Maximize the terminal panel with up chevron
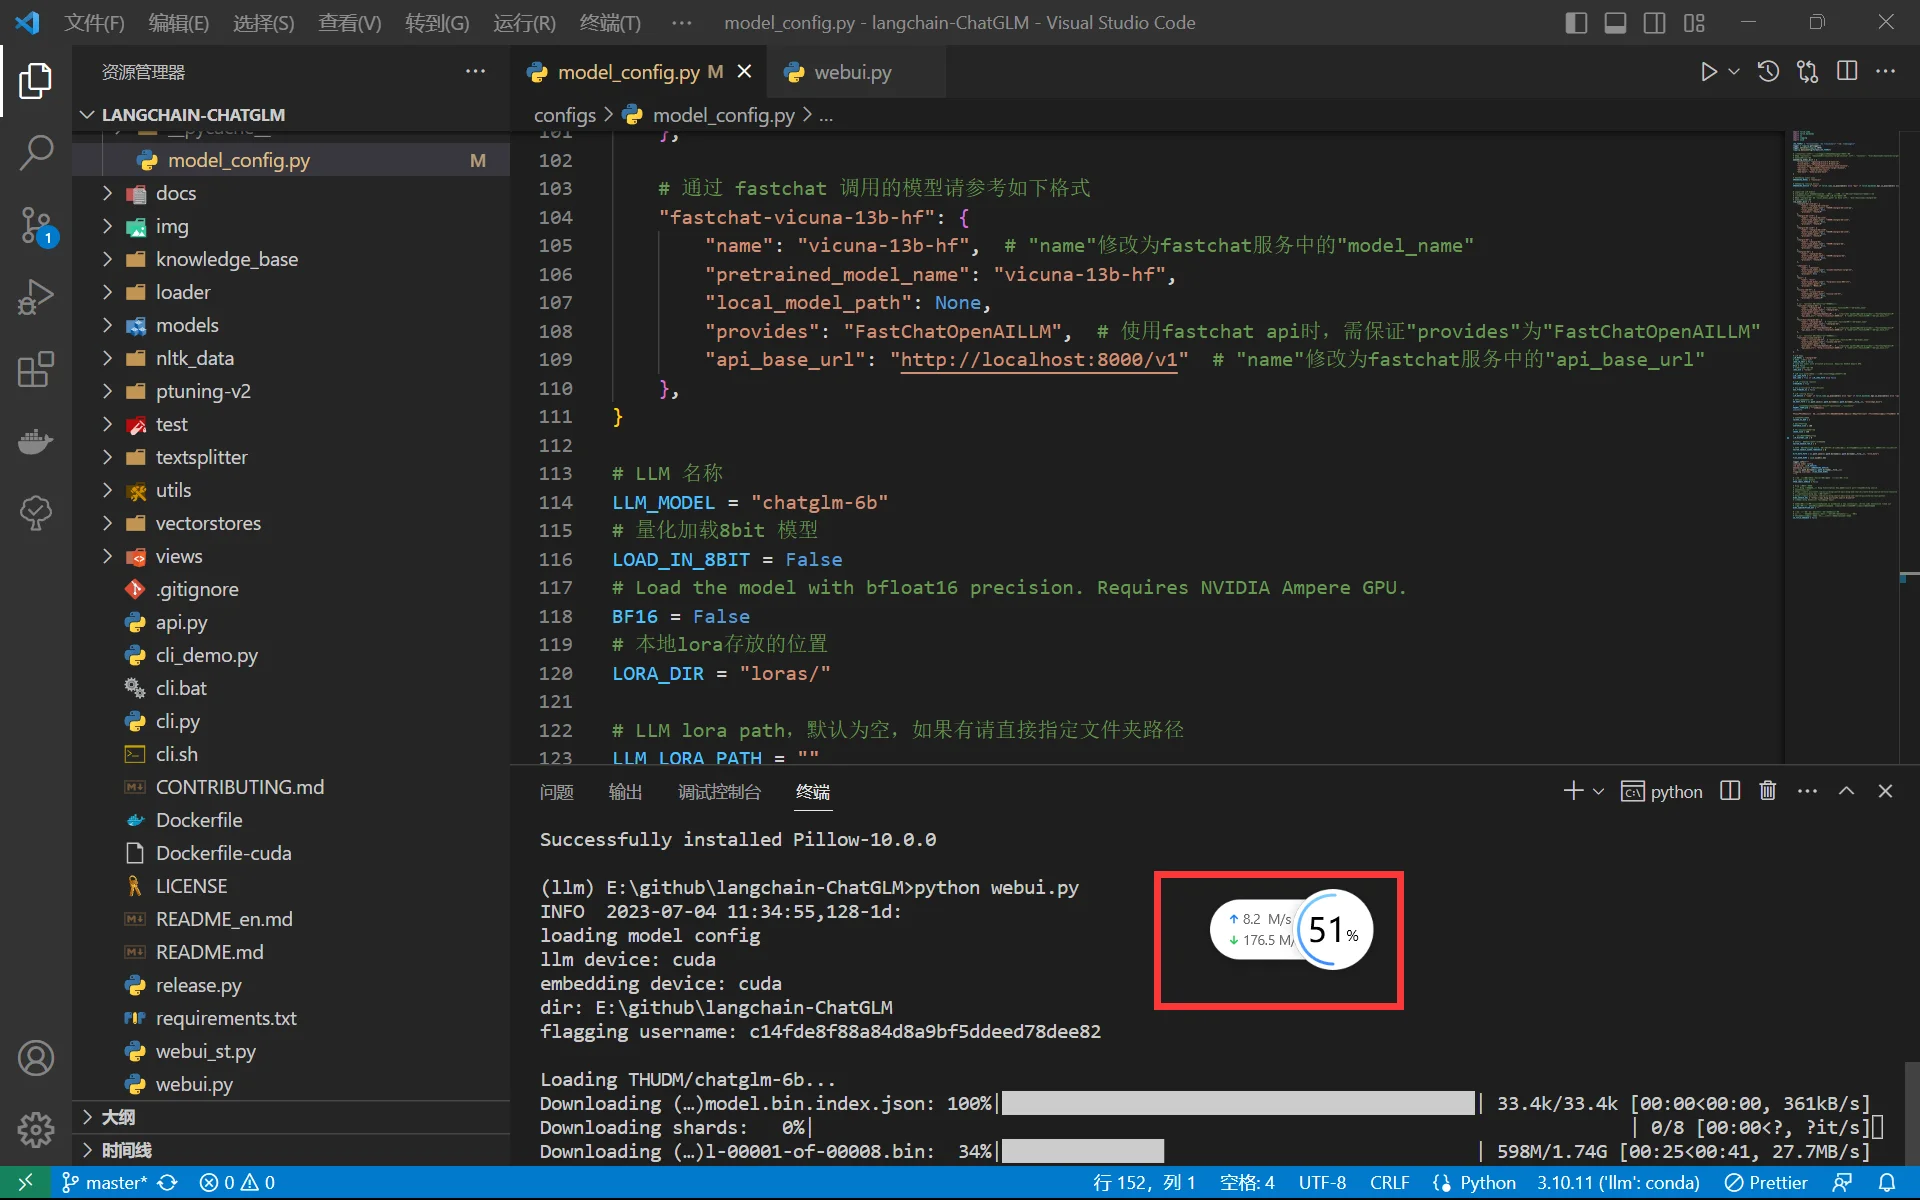This screenshot has width=1920, height=1200. coord(1846,791)
